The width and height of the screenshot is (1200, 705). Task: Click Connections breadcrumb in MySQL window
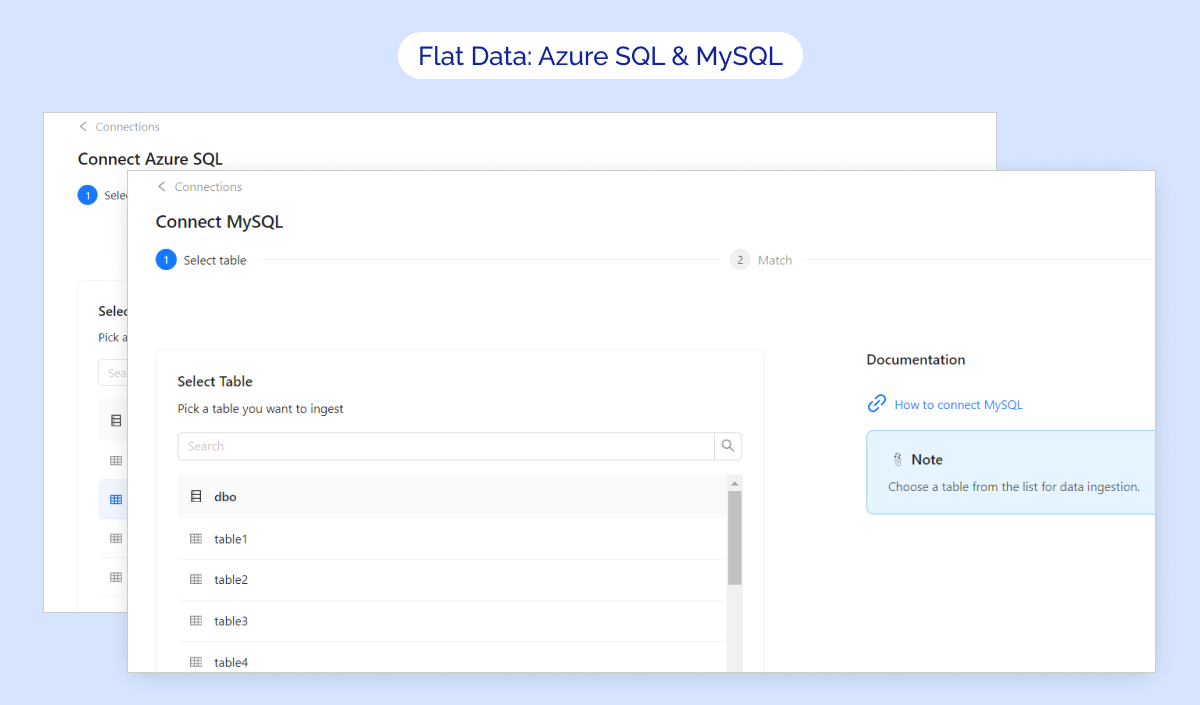(x=208, y=187)
